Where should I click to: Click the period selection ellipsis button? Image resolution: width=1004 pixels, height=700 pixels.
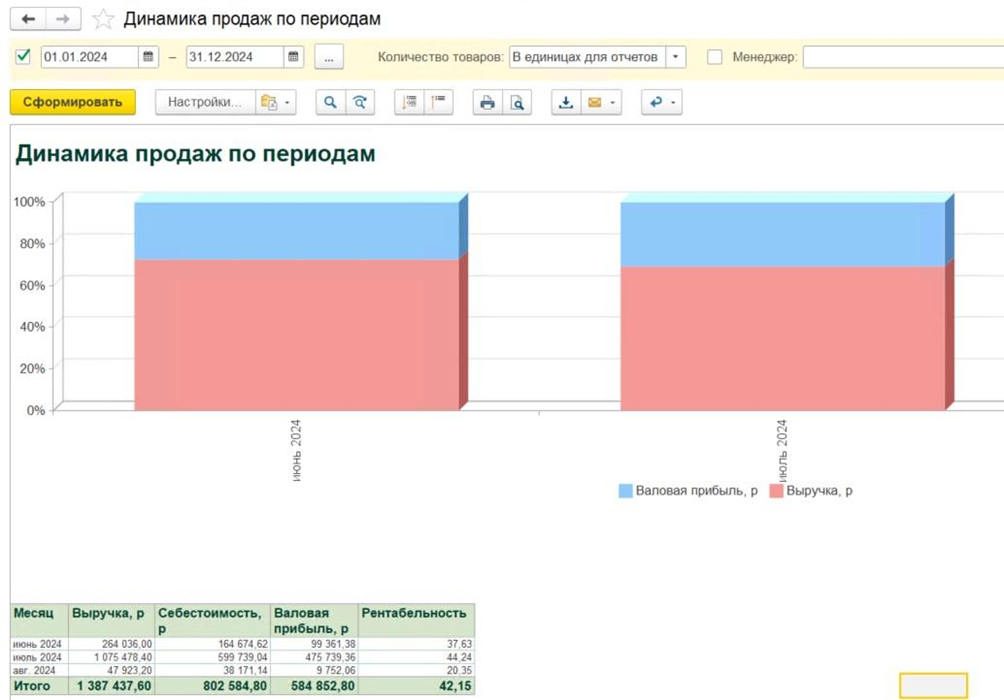(329, 57)
